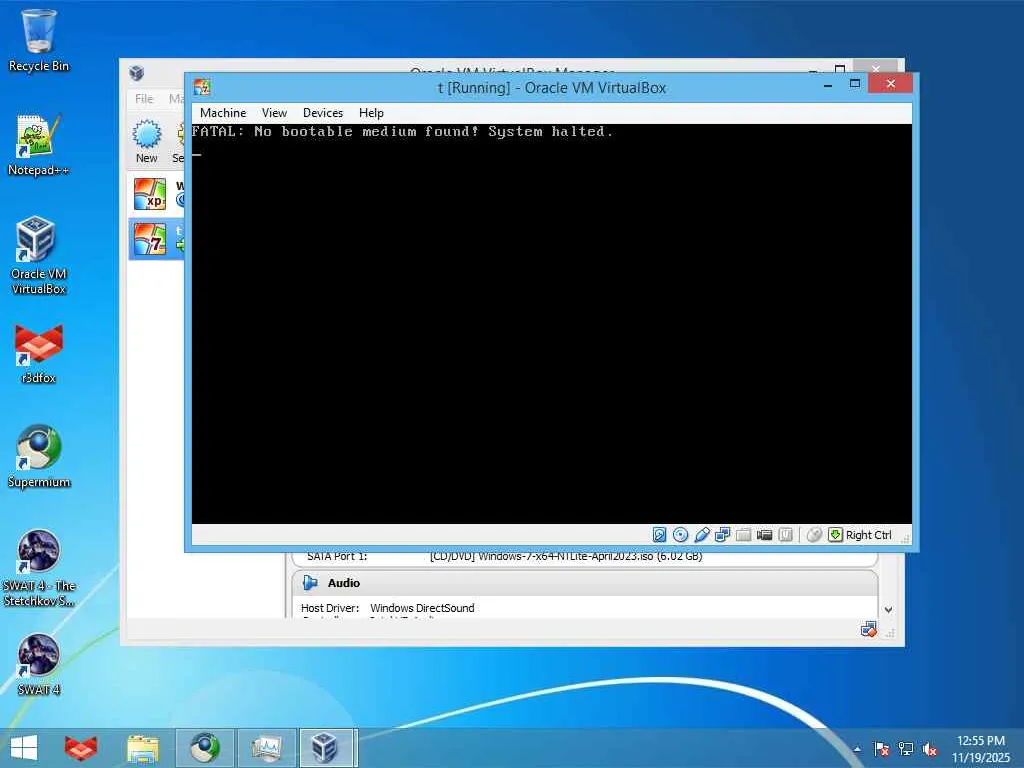Click the Audio section header
Image resolution: width=1024 pixels, height=768 pixels.
pos(584,583)
